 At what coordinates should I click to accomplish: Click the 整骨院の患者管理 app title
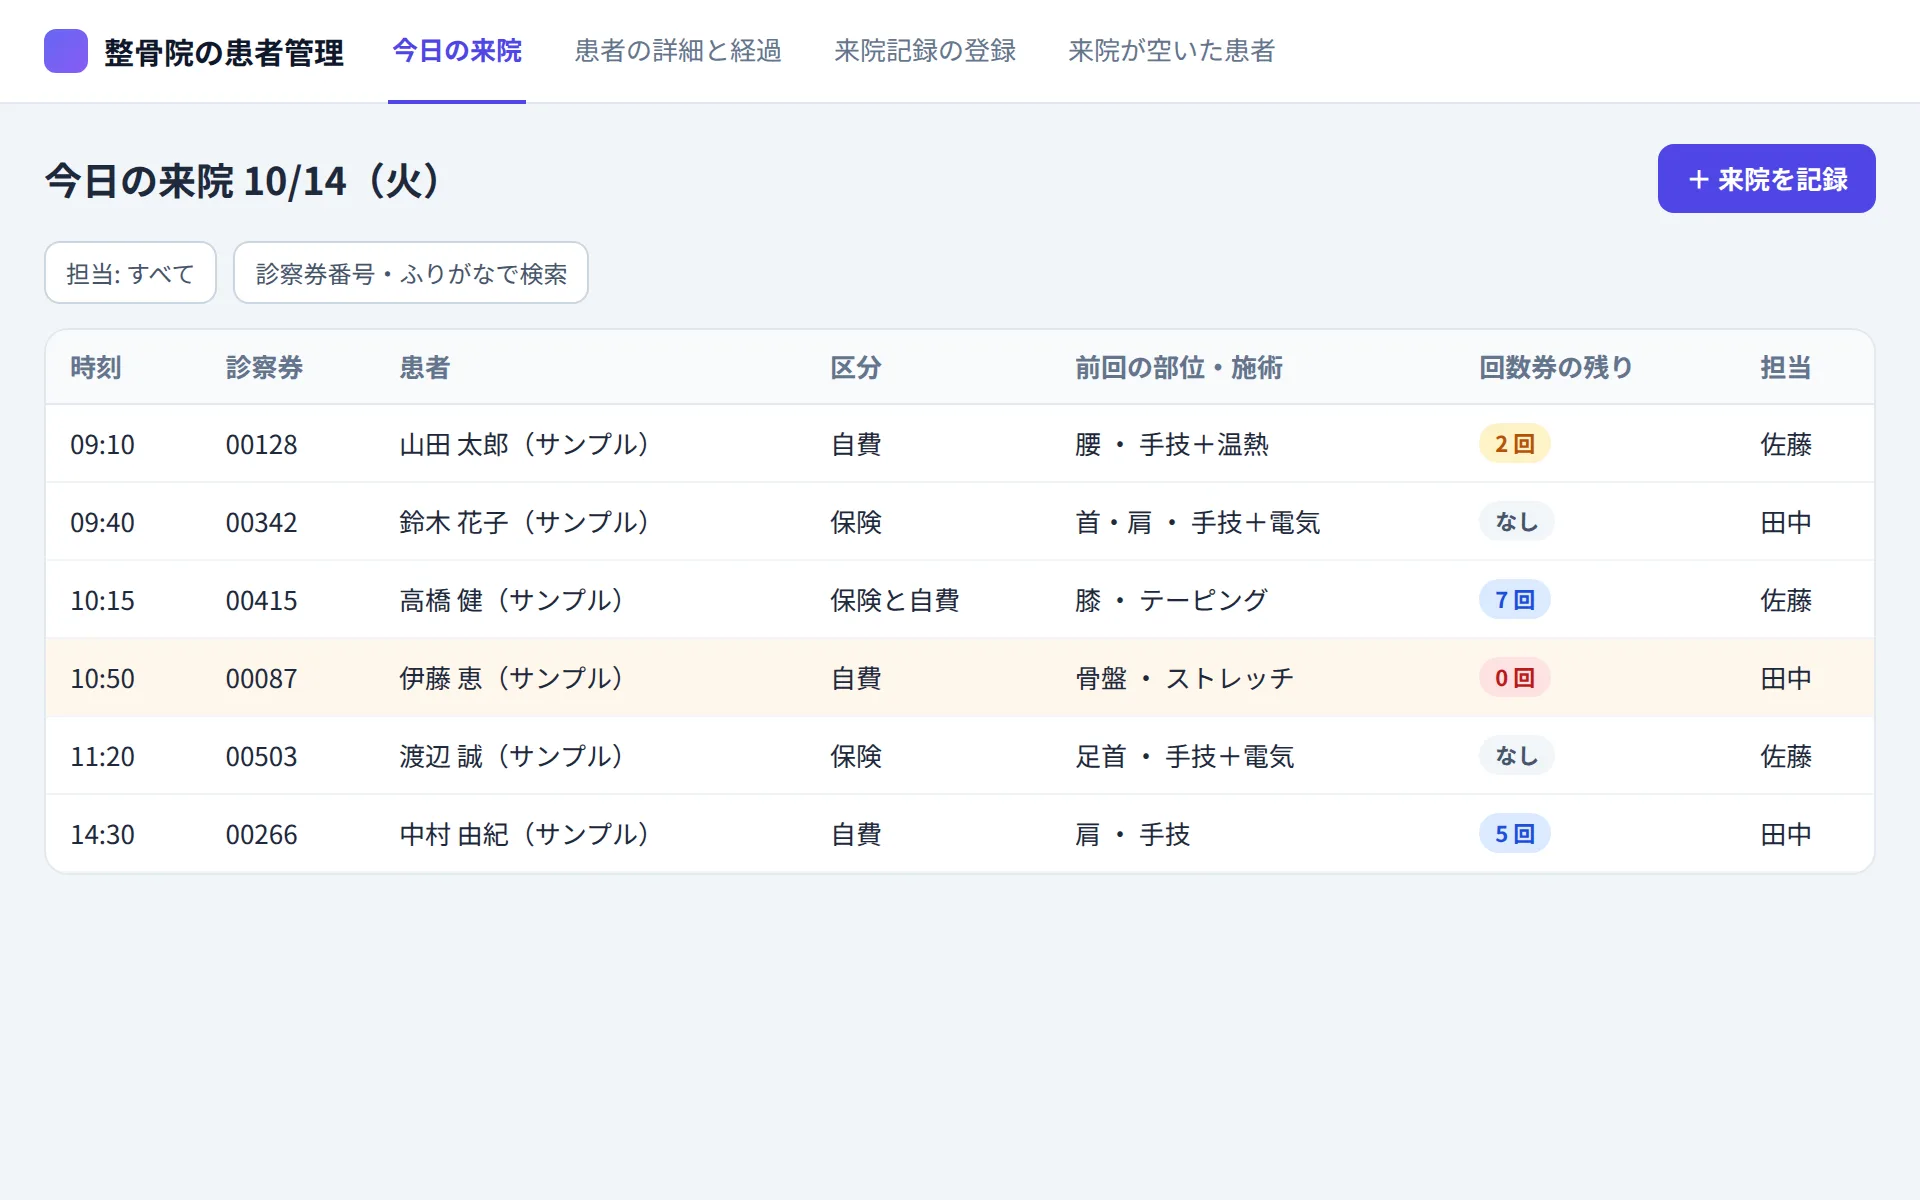224,52
